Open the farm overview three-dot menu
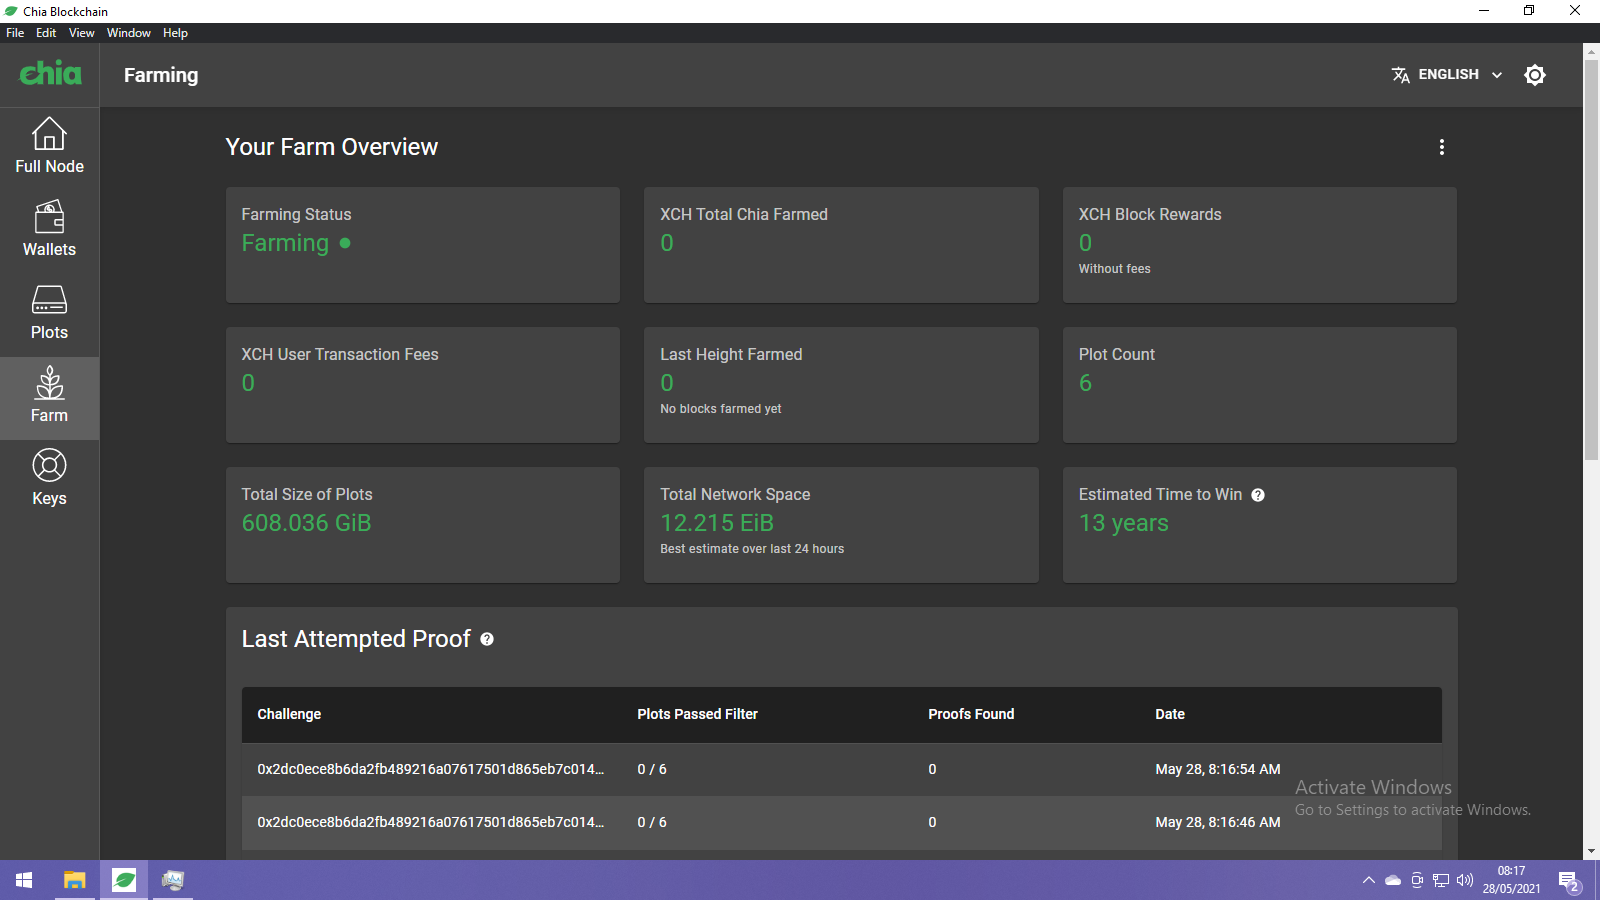 (1441, 147)
